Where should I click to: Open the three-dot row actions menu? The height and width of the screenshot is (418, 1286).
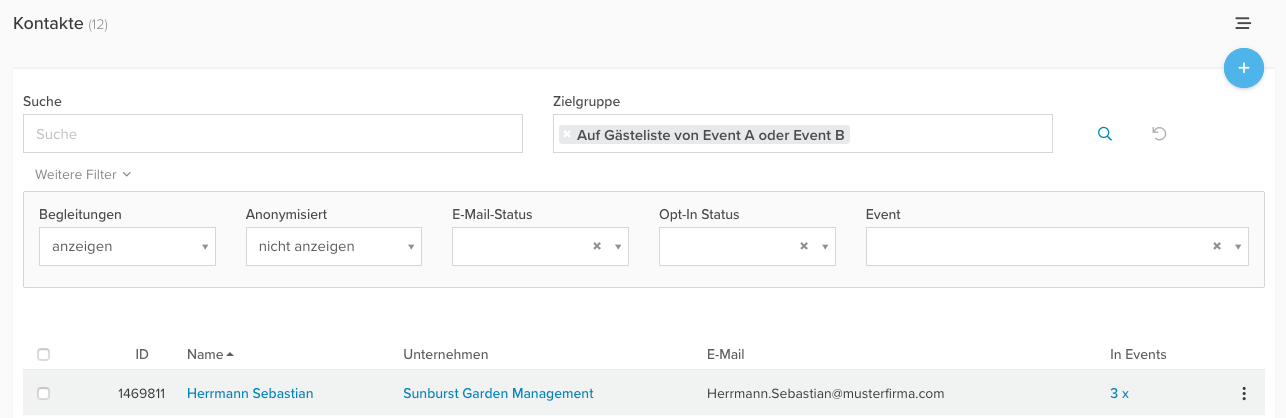[1244, 394]
